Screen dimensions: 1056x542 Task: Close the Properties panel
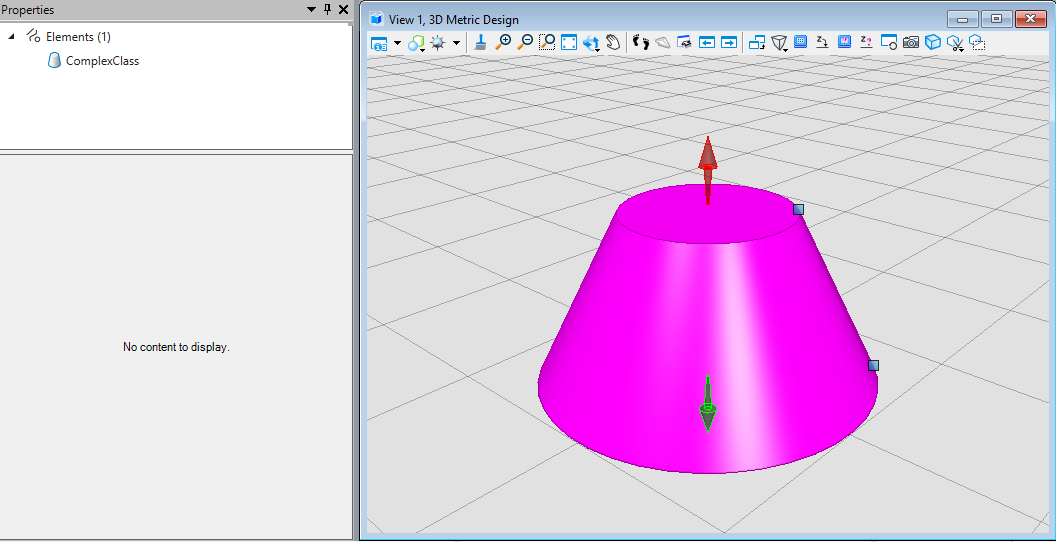[x=343, y=9]
